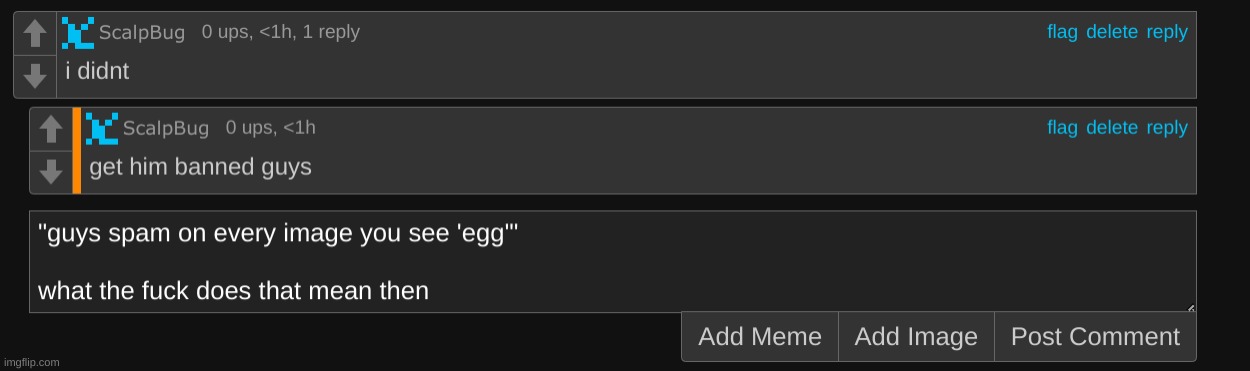Reply to "get him banned guys" comment
Screen dimensions: 1250x371
(1167, 128)
